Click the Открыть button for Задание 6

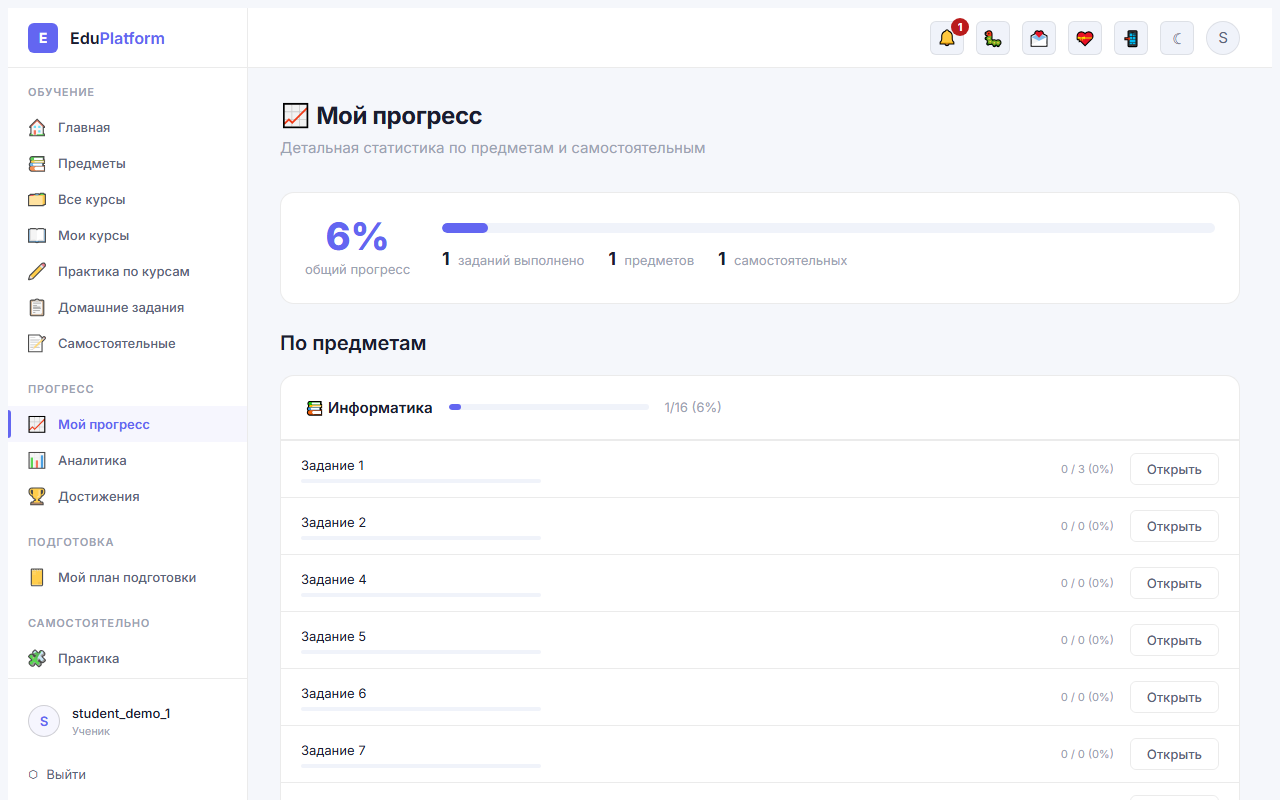click(1174, 697)
